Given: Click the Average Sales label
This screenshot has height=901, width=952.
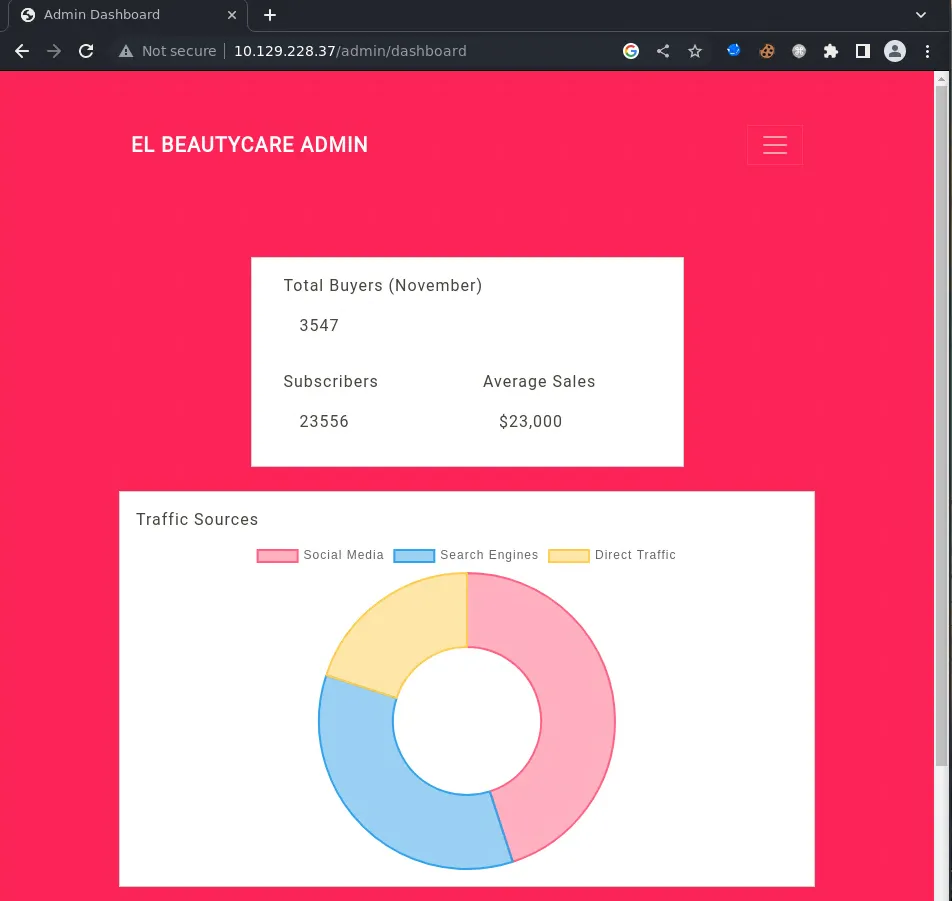Looking at the screenshot, I should pos(539,381).
